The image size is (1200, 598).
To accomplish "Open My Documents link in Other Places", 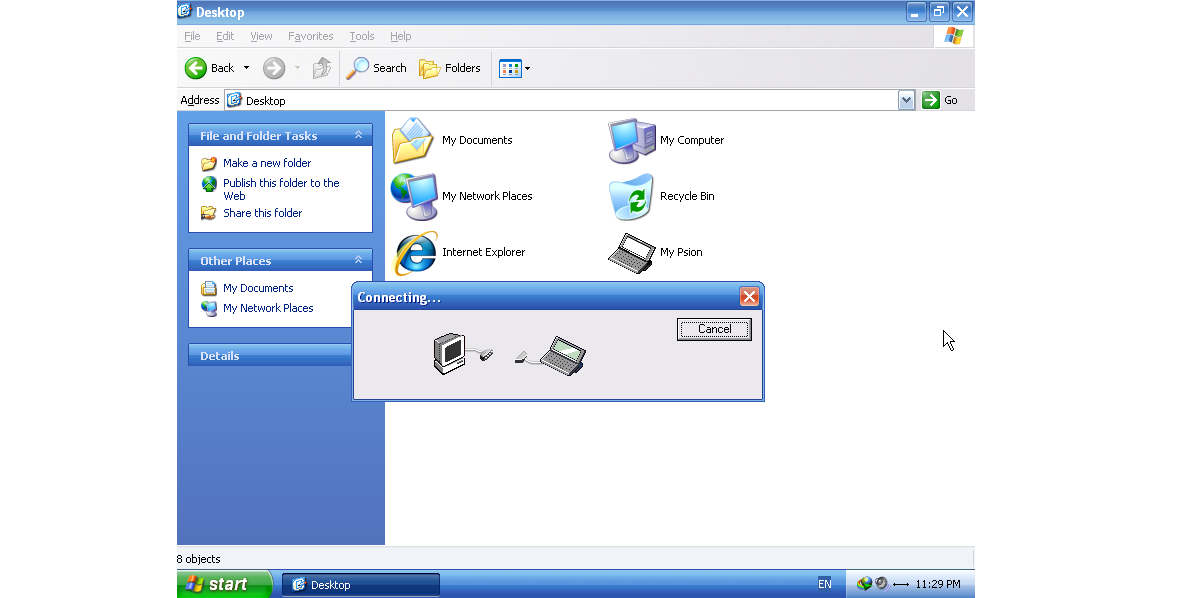I will 258,288.
